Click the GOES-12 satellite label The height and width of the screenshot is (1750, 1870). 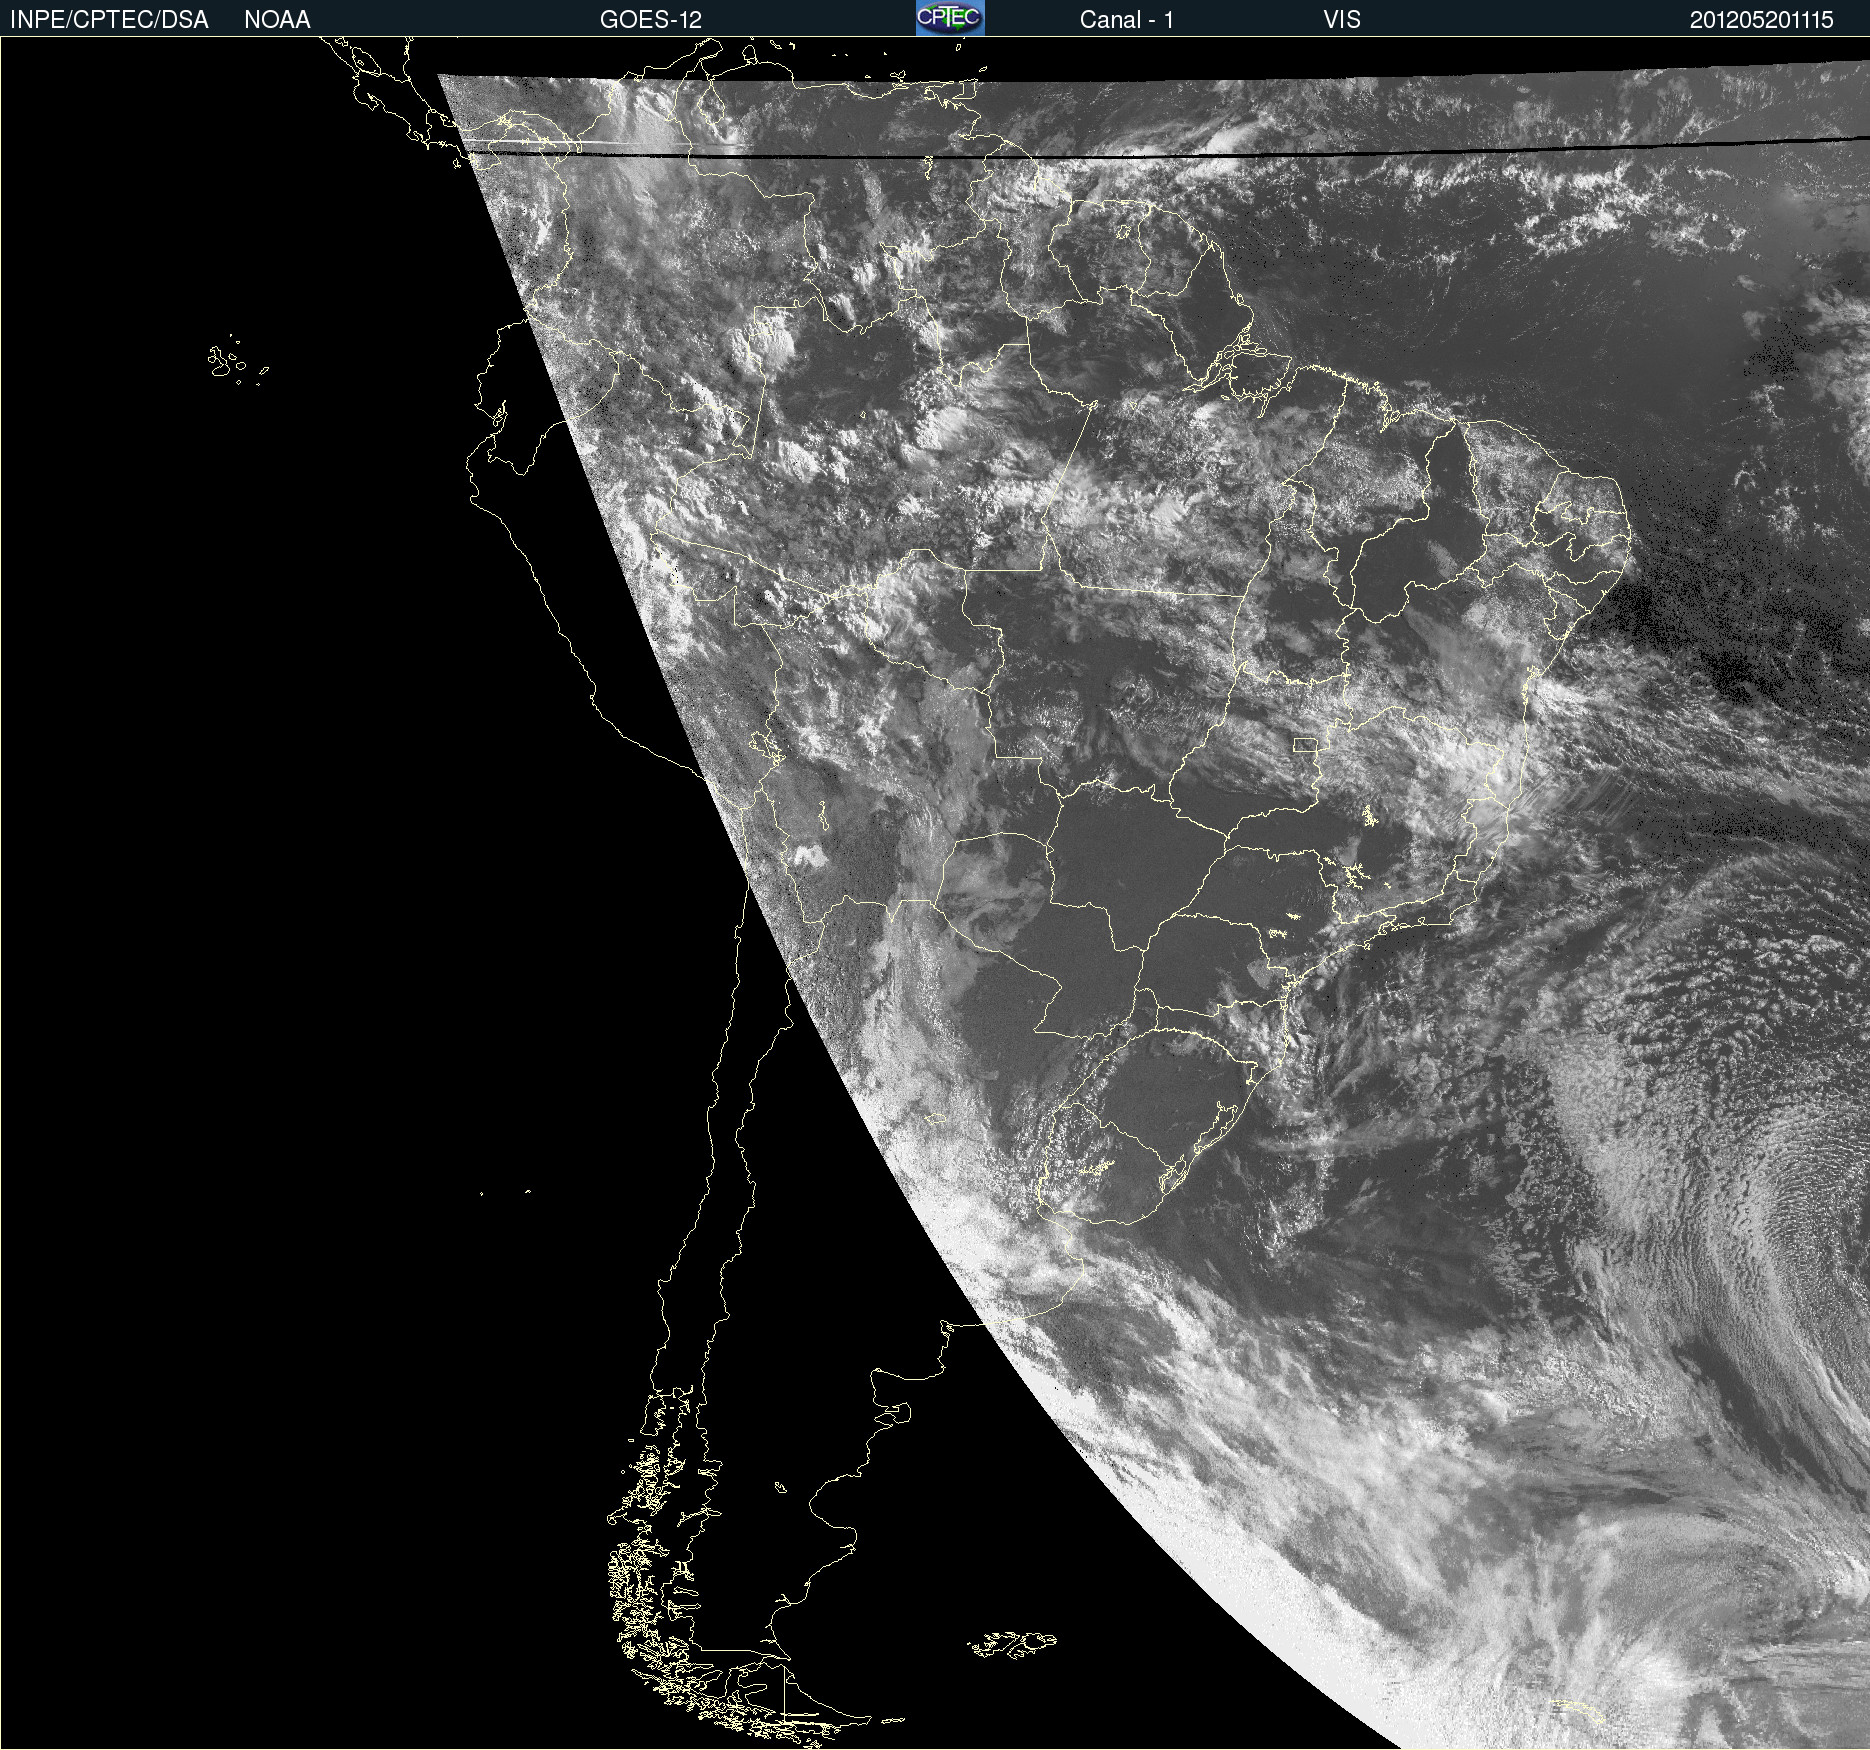pyautogui.click(x=651, y=20)
